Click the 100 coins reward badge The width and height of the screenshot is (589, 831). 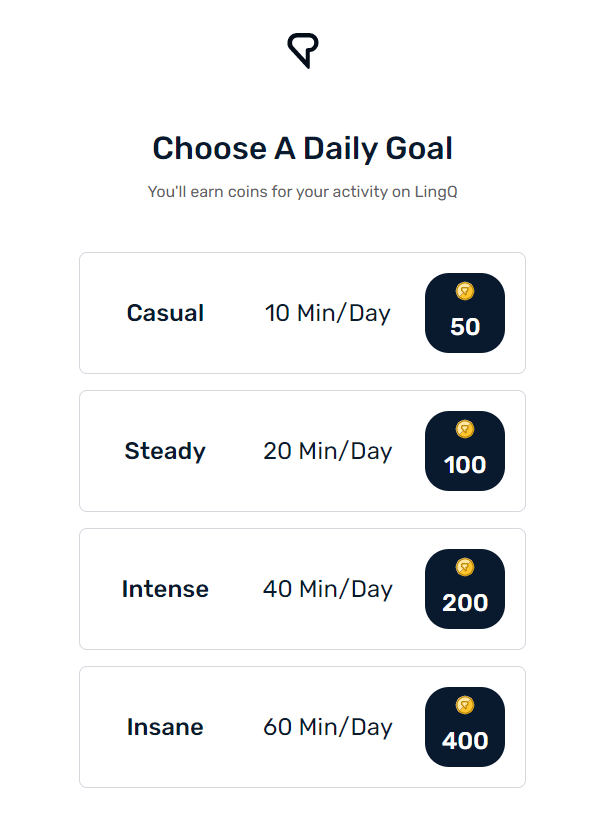(x=465, y=451)
